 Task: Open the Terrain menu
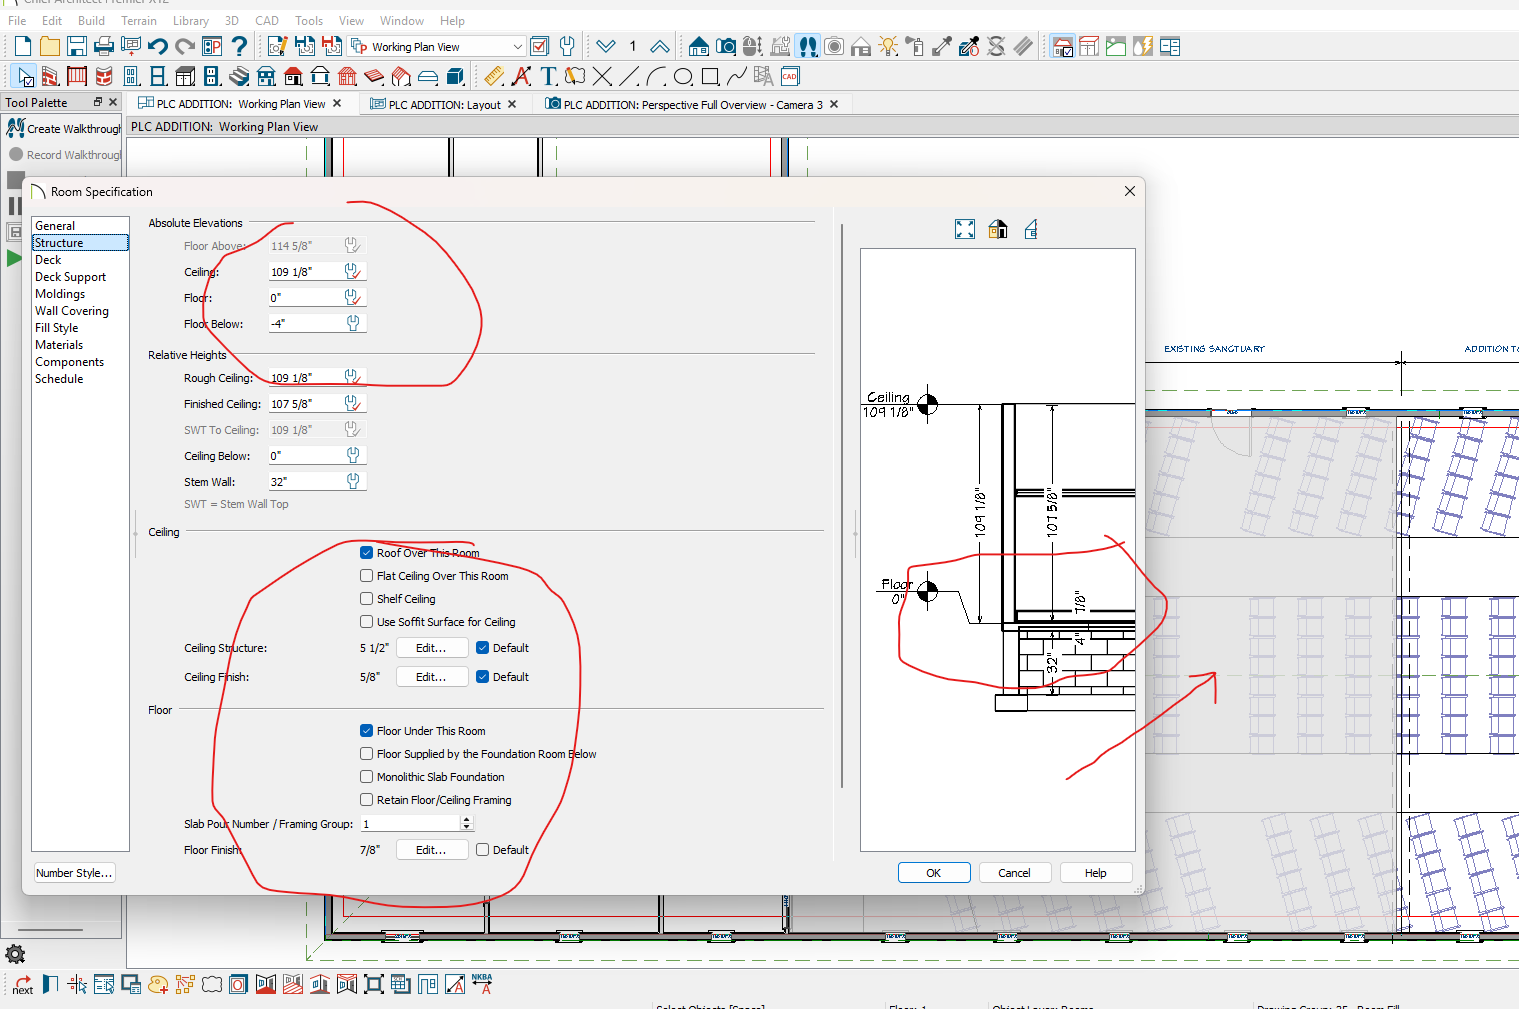[139, 20]
